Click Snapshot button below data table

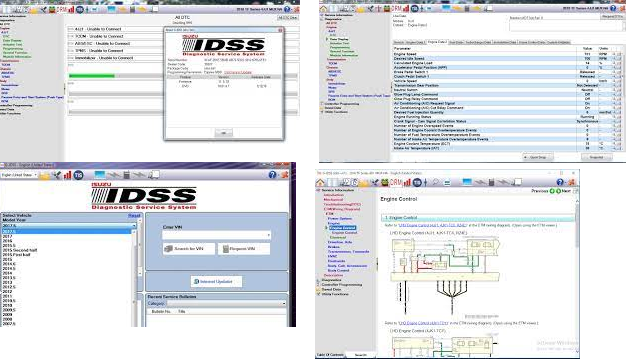(597, 157)
